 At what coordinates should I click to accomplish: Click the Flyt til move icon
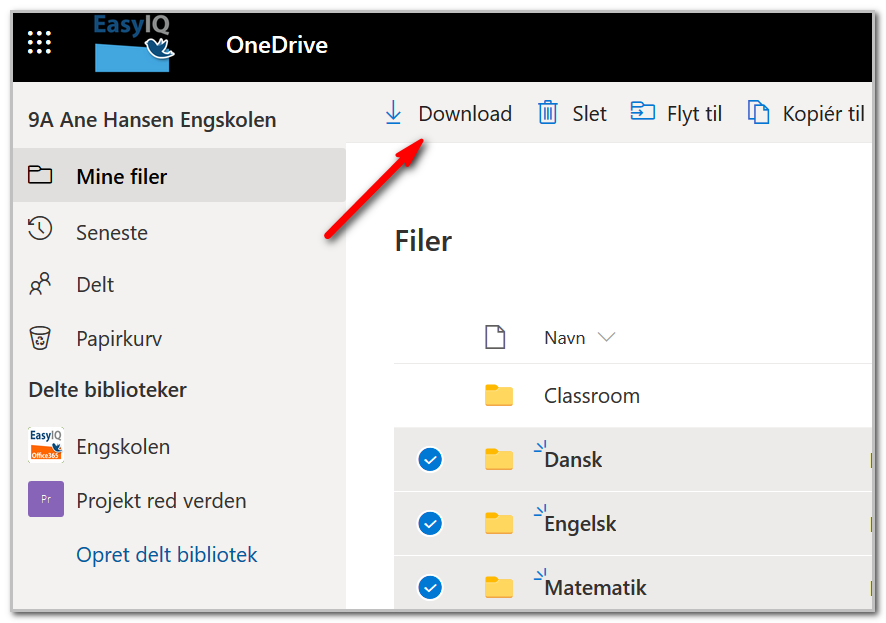(642, 111)
